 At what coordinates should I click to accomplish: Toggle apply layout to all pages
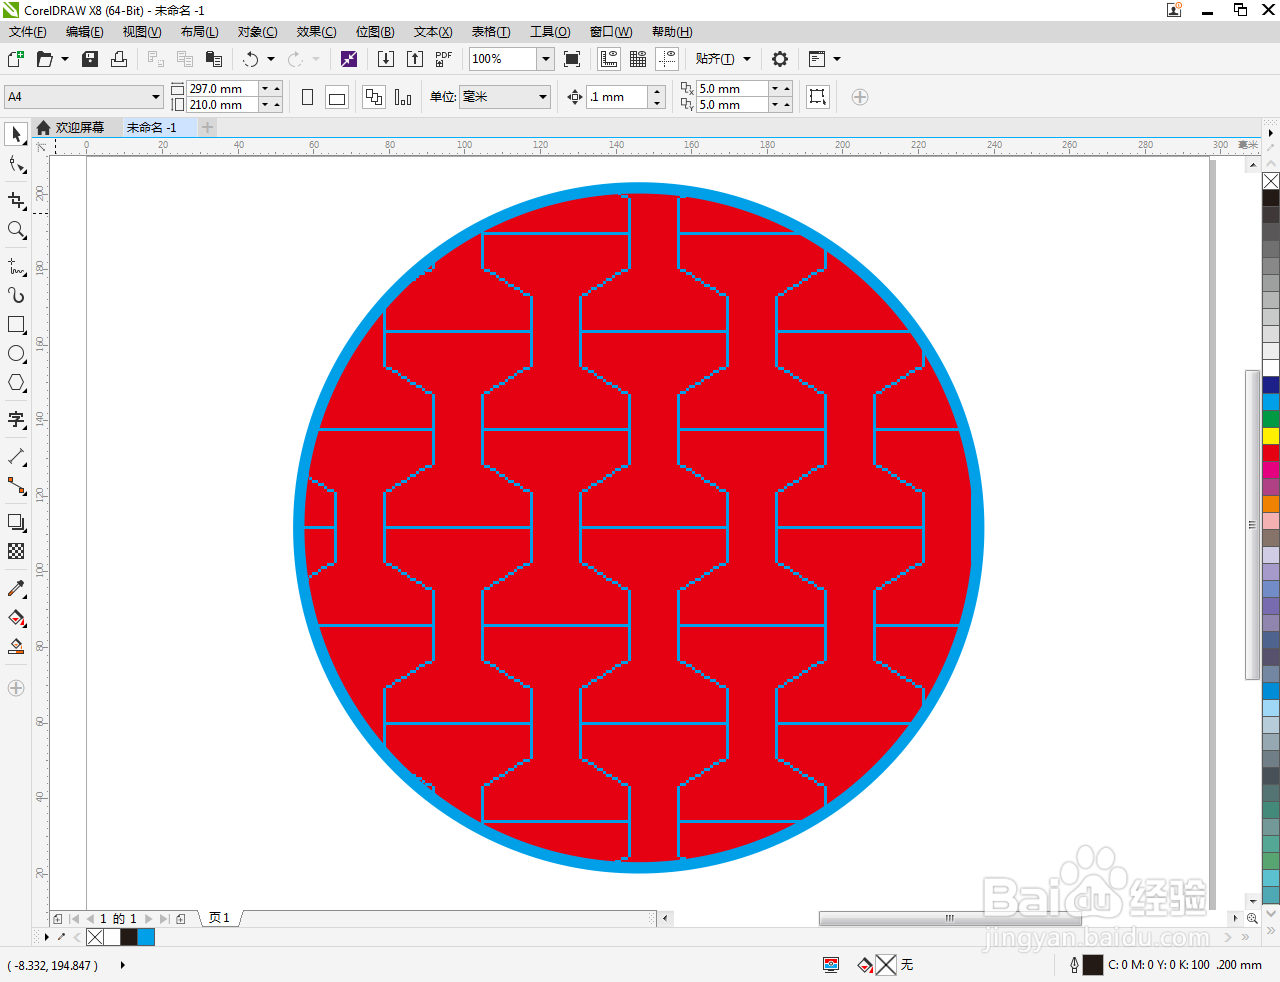[x=374, y=97]
